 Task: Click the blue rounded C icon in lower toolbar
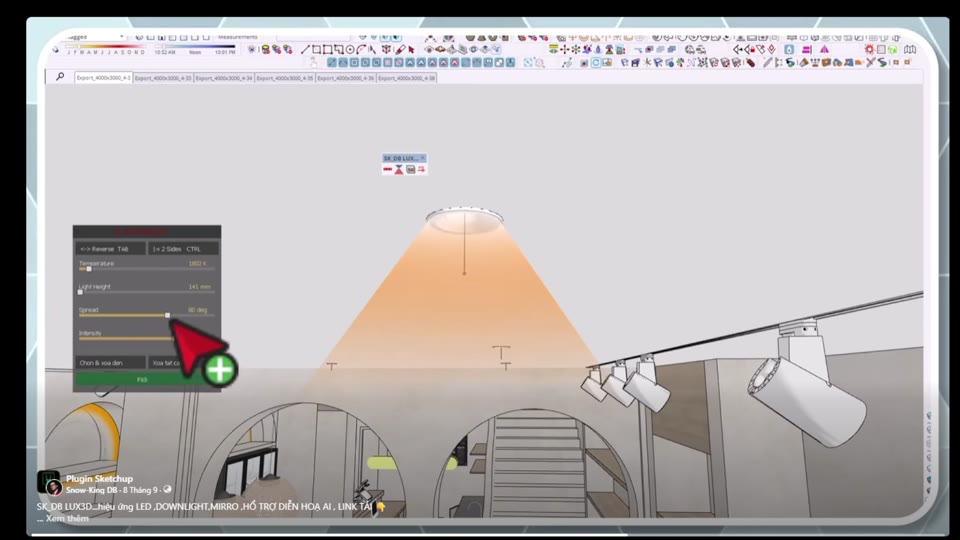coord(596,62)
